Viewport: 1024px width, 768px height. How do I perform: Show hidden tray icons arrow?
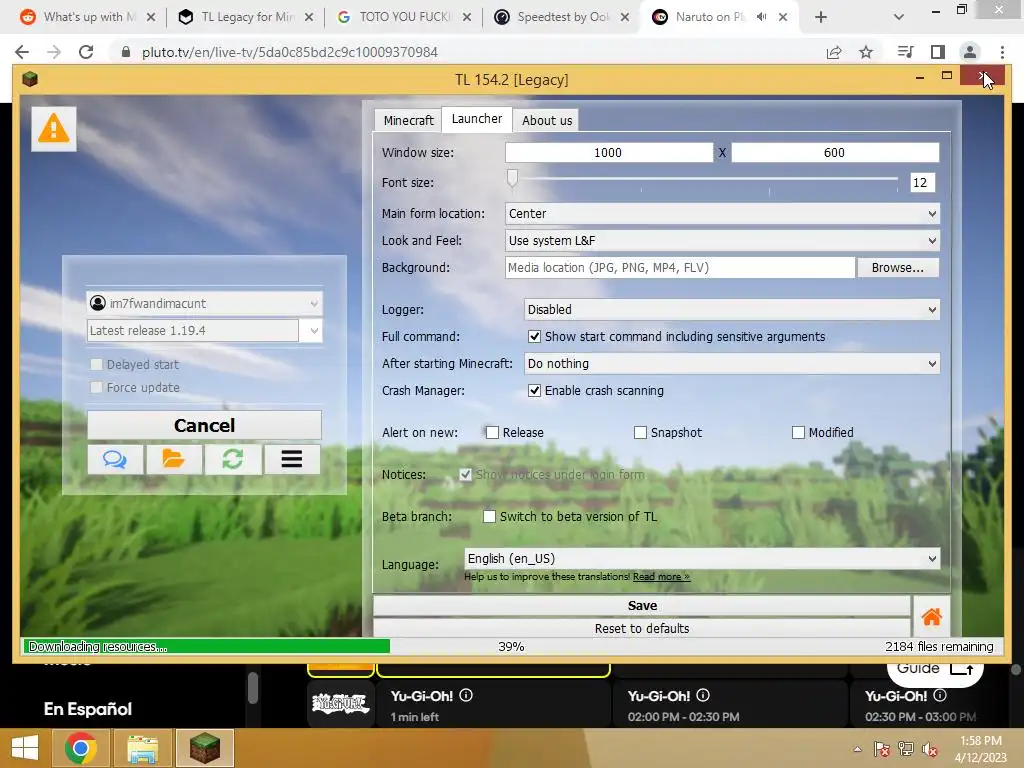[857, 749]
